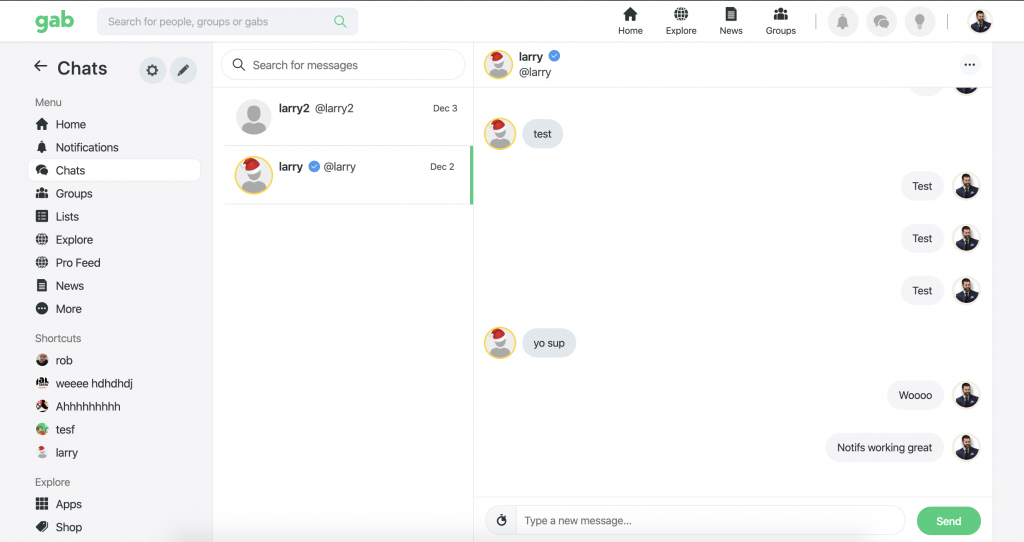Viewport: 1024px width, 542px height.
Task: Click the chat bubbles icon in top bar
Action: 881,21
